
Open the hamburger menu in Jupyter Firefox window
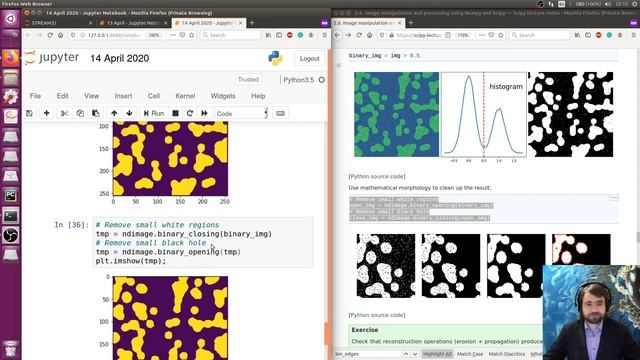click(324, 35)
